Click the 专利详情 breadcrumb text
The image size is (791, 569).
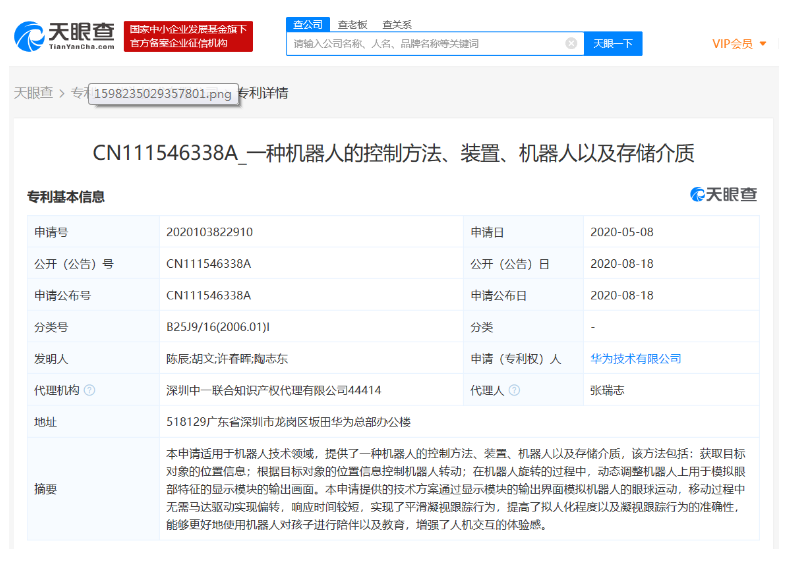click(263, 93)
